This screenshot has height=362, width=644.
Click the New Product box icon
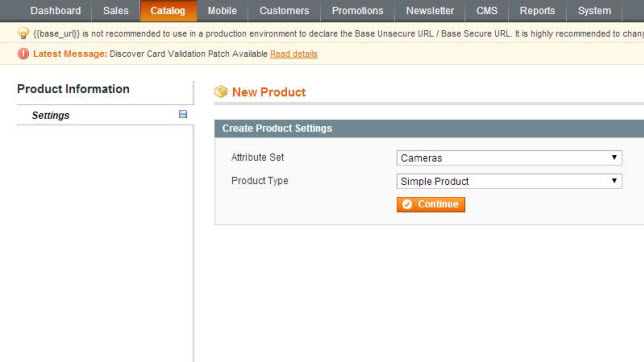point(221,92)
